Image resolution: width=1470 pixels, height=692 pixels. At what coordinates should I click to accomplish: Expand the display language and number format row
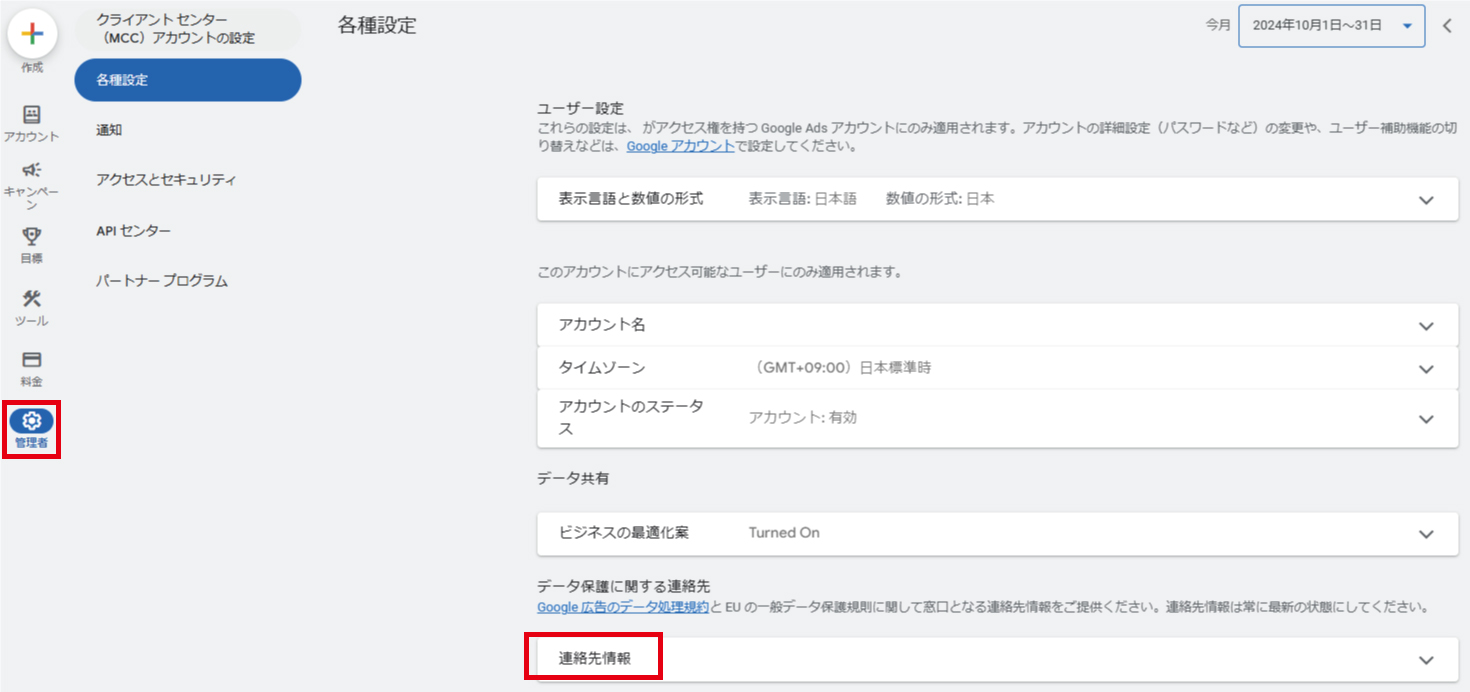pos(1426,200)
